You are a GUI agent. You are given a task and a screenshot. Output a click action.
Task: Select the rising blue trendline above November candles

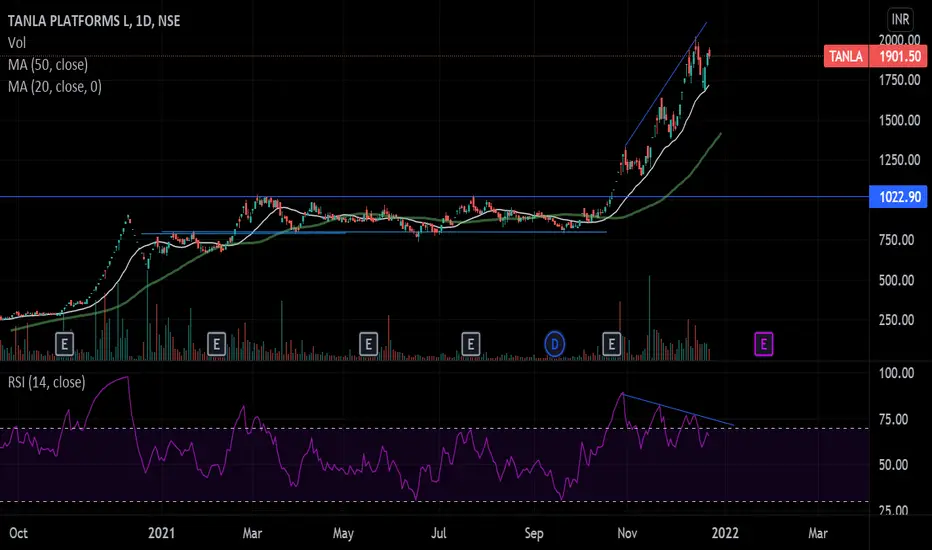point(666,84)
